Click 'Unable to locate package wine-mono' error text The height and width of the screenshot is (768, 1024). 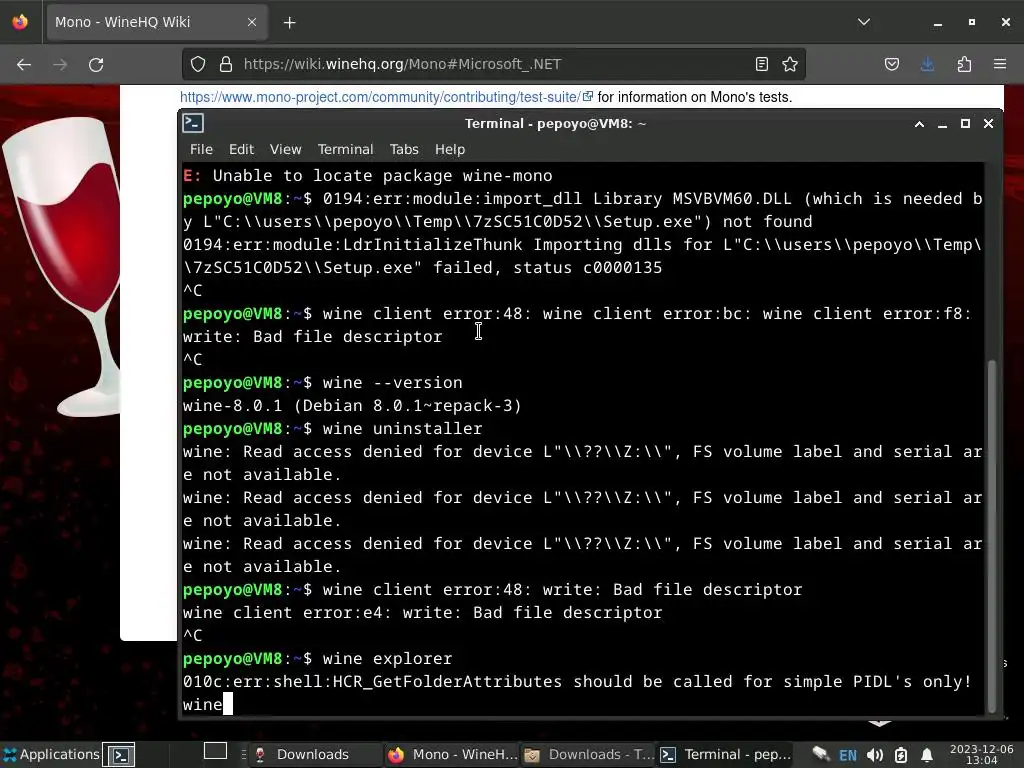point(383,176)
